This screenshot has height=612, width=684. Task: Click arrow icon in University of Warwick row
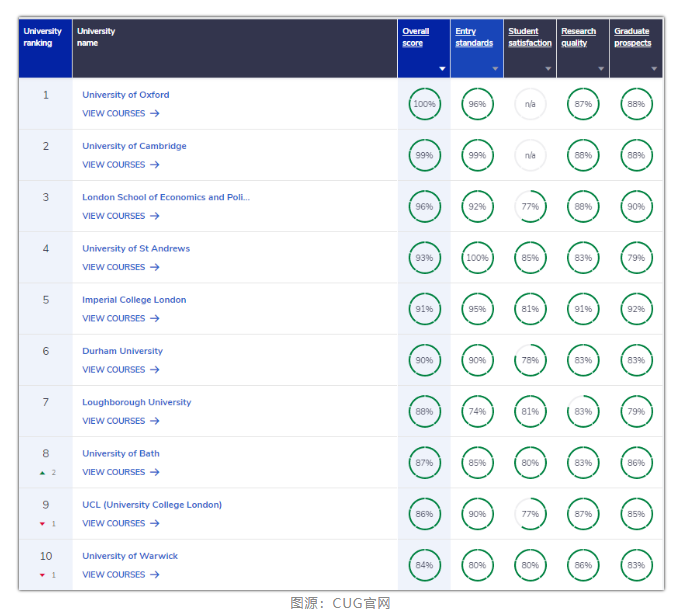[x=154, y=574]
